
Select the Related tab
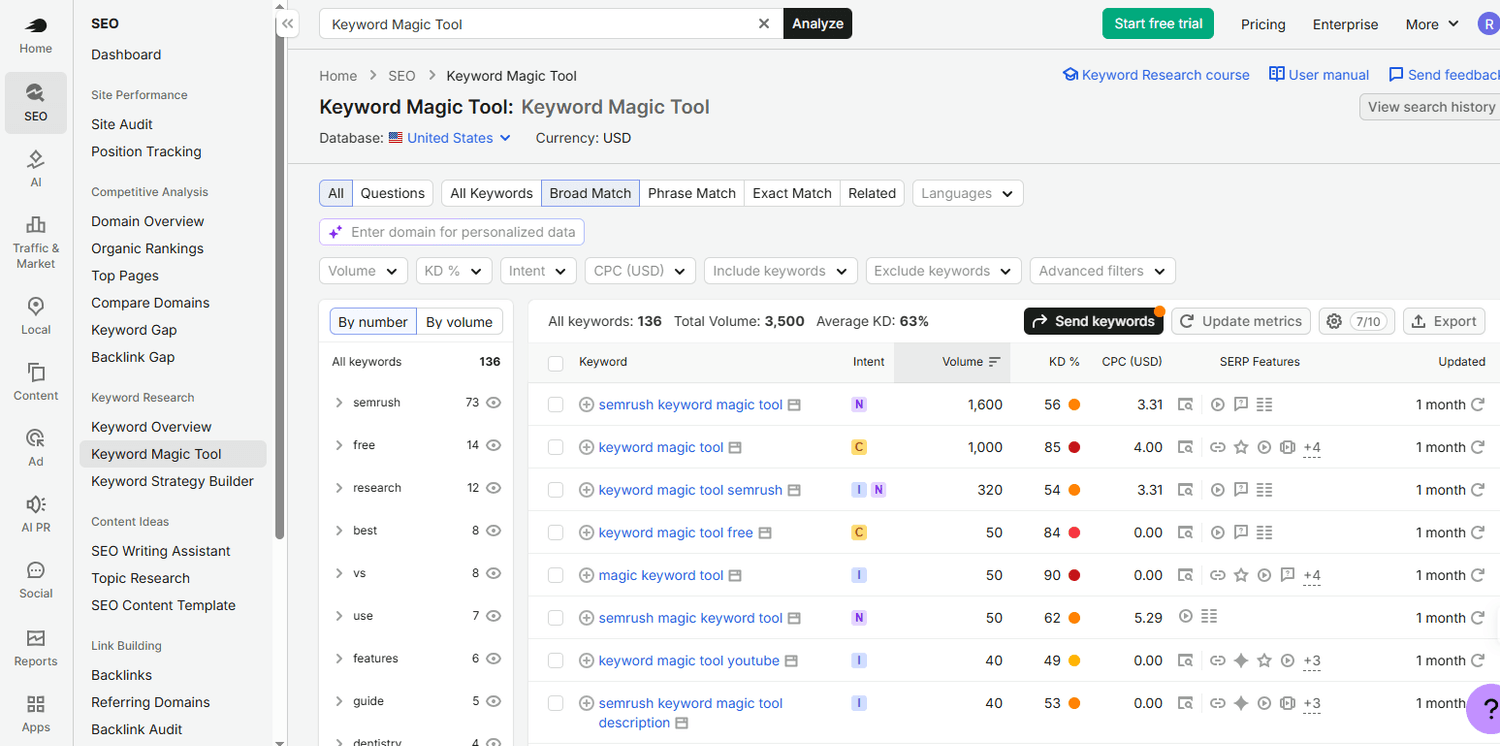point(872,193)
